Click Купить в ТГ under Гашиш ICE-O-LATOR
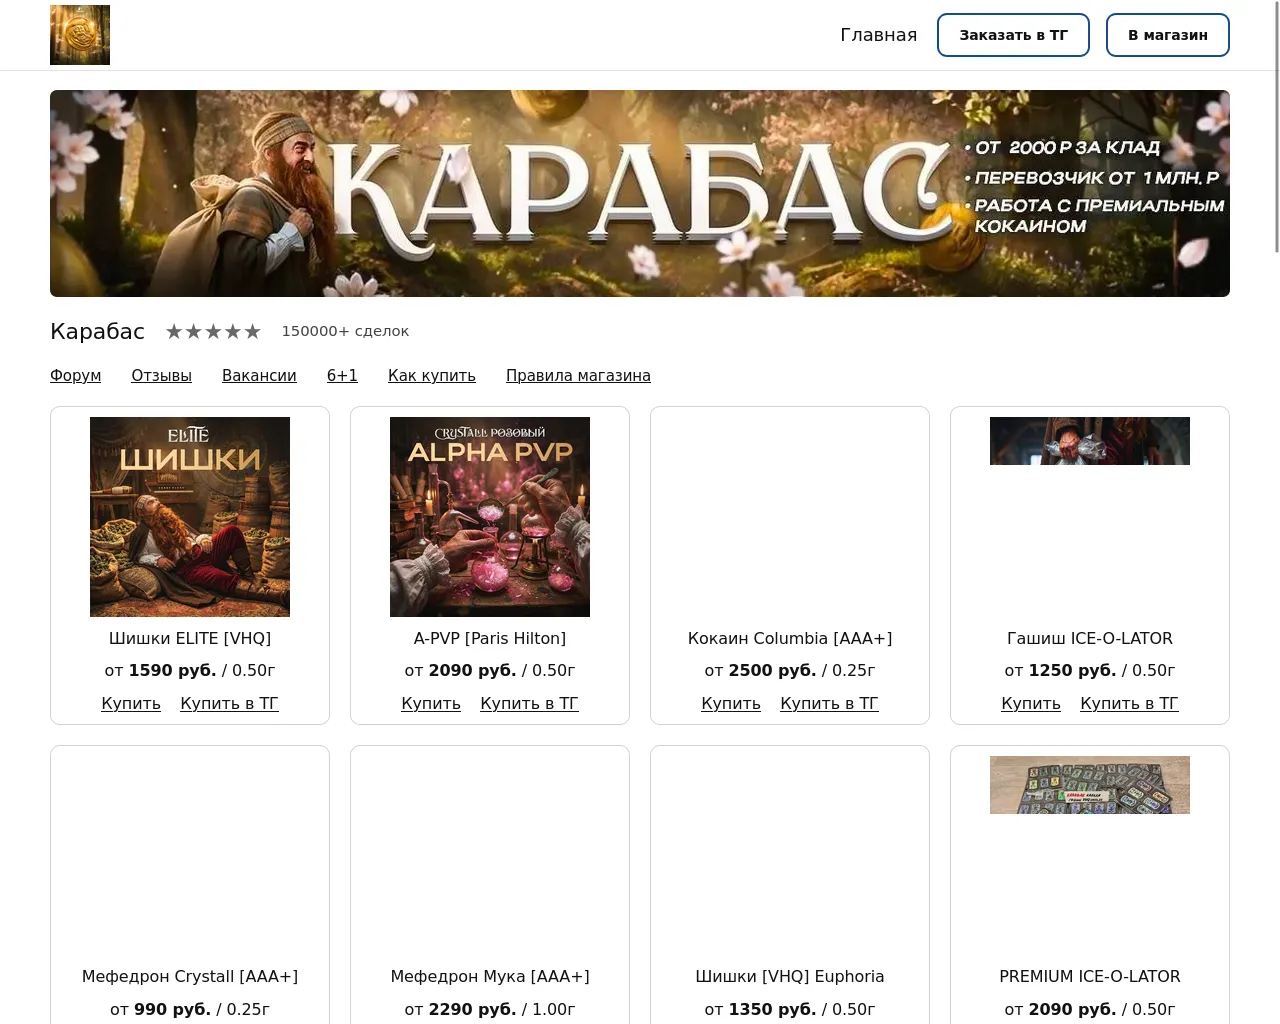 [x=1129, y=703]
